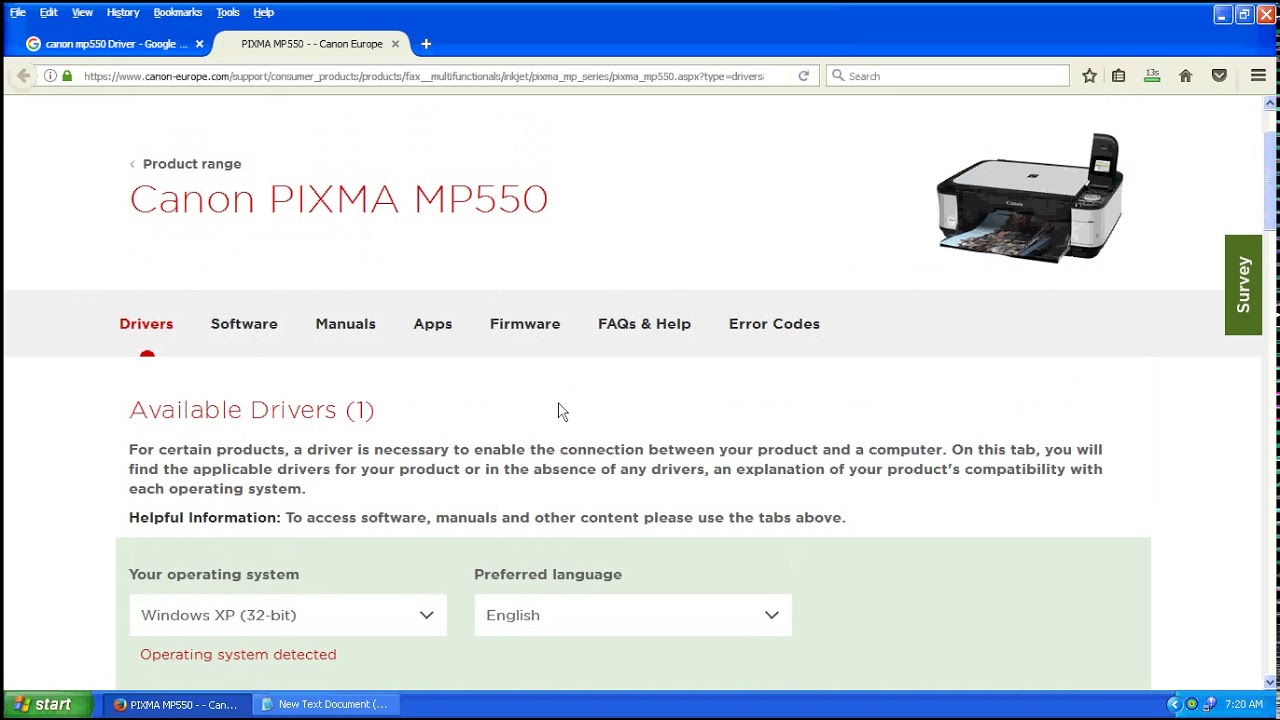Click the browser Search box
Image resolution: width=1280 pixels, height=720 pixels.
[x=948, y=76]
